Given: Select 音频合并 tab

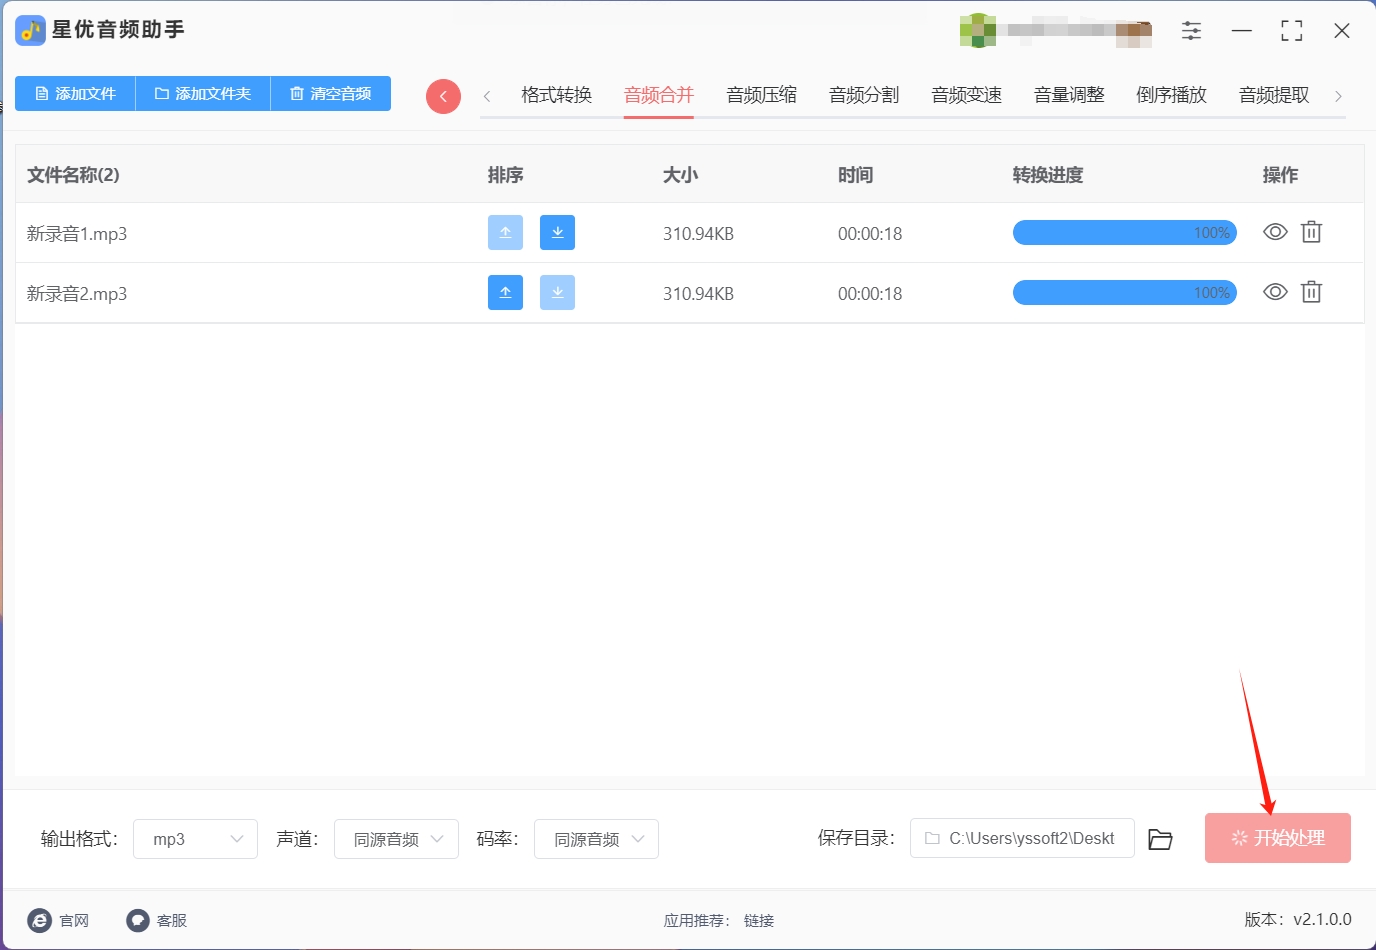Looking at the screenshot, I should click(659, 95).
